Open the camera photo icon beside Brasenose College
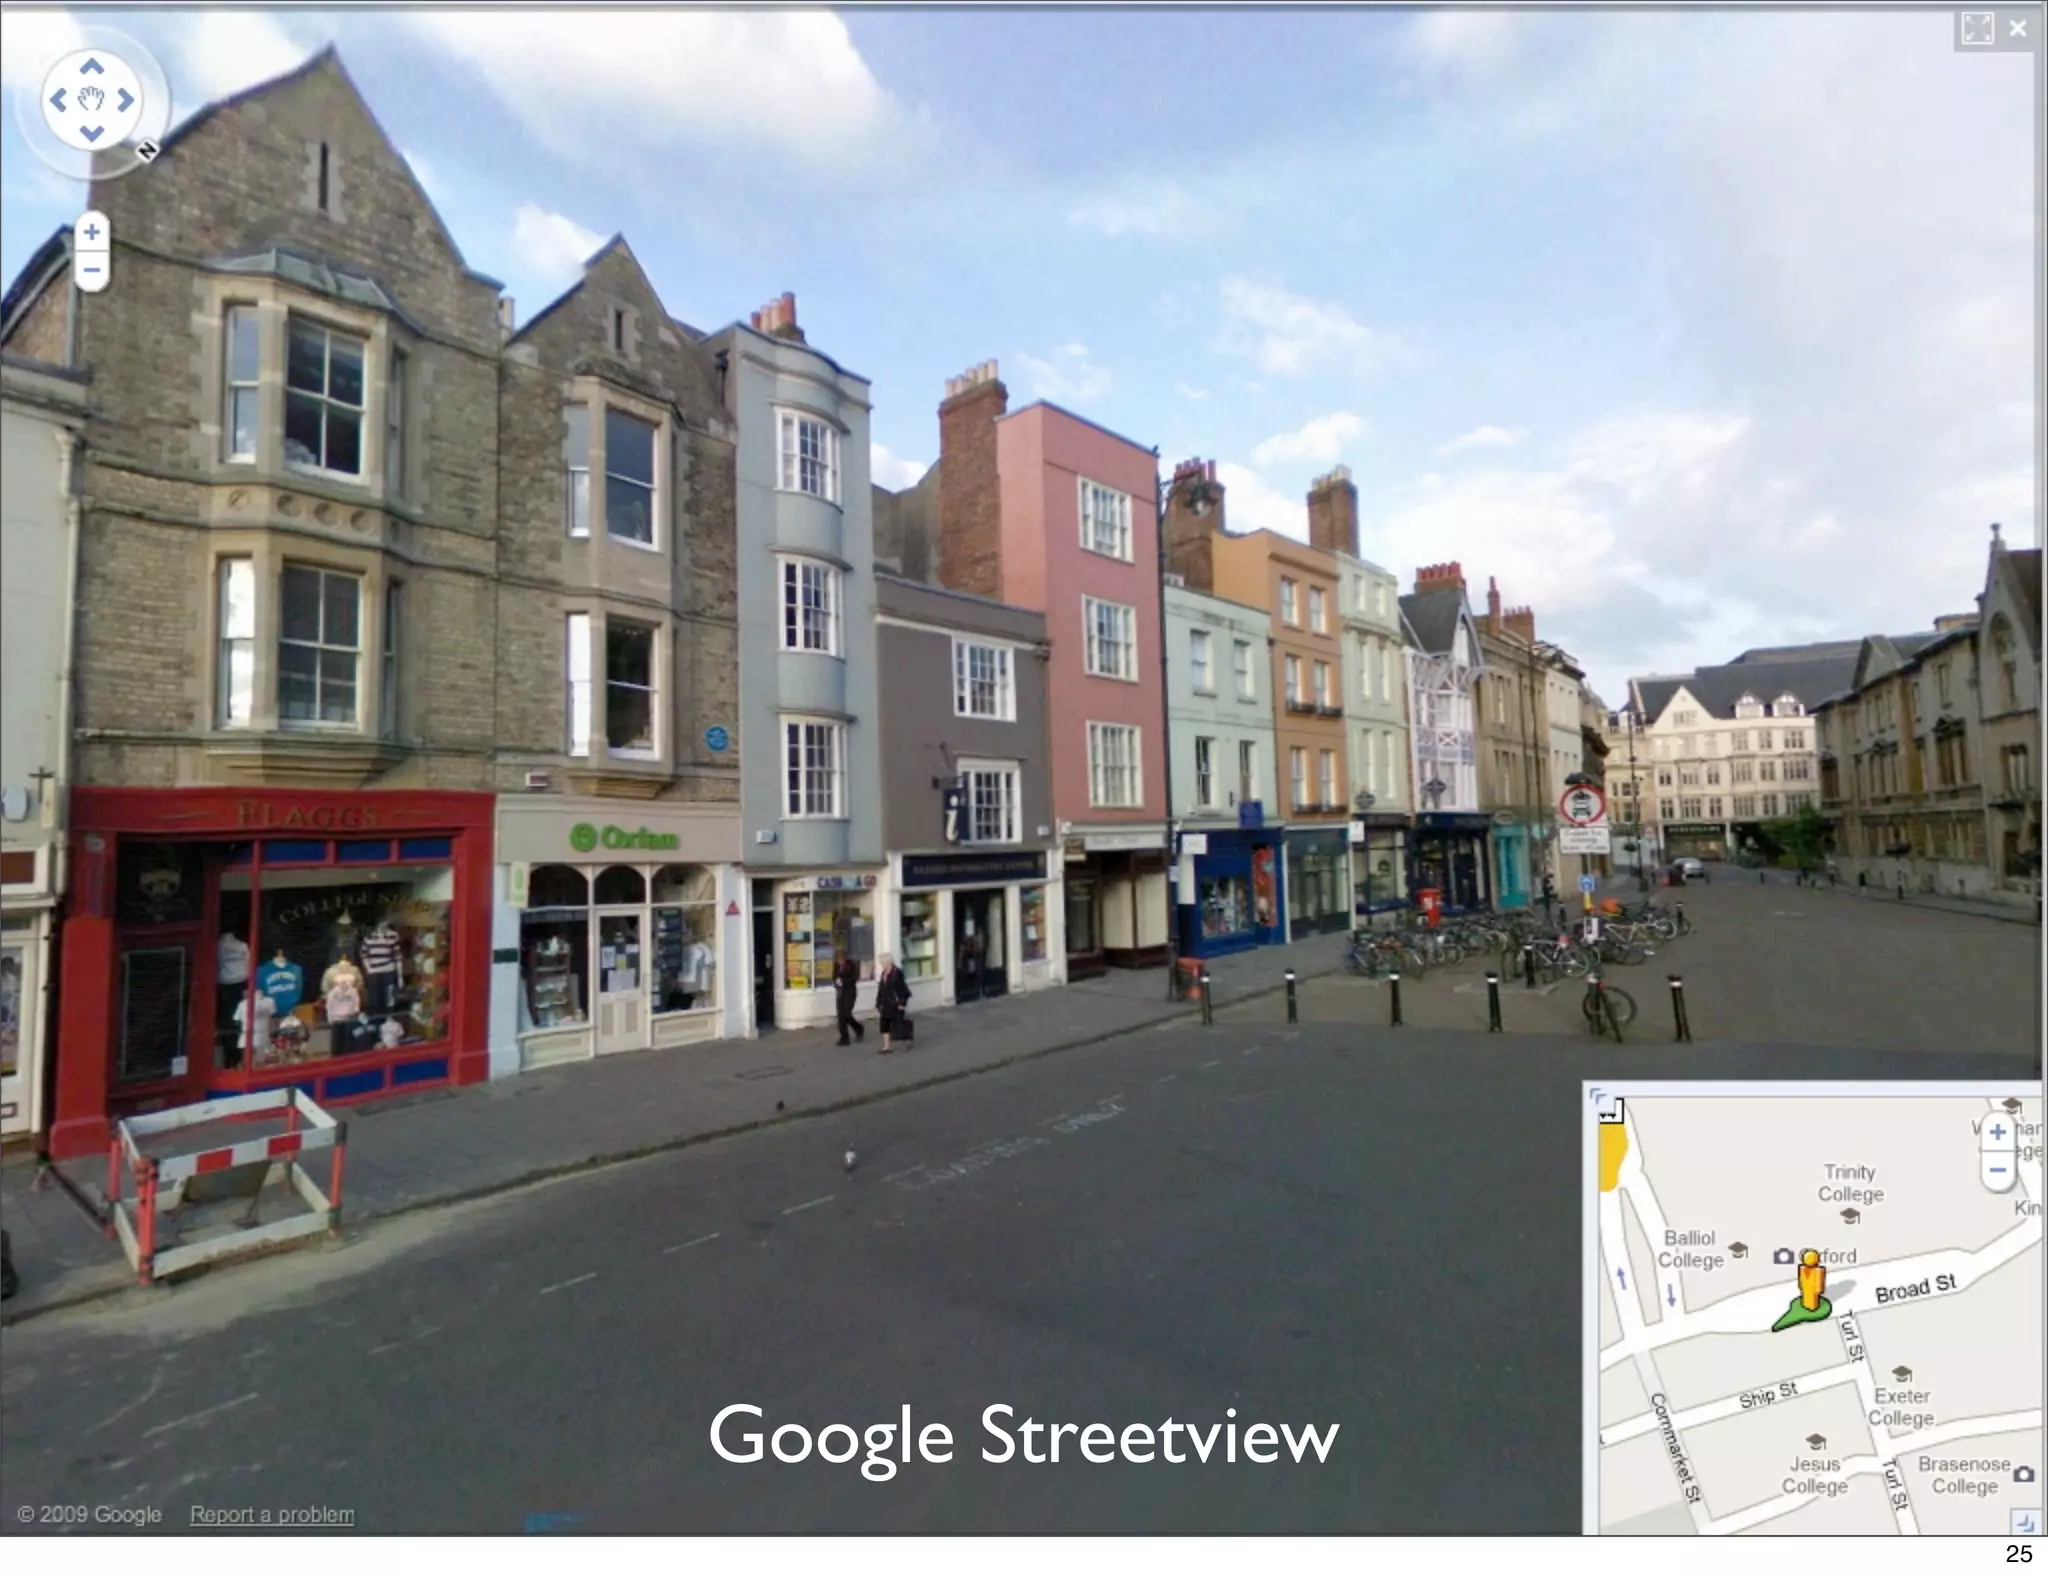Screen dimensions: 2048x1576 [x=2024, y=1473]
